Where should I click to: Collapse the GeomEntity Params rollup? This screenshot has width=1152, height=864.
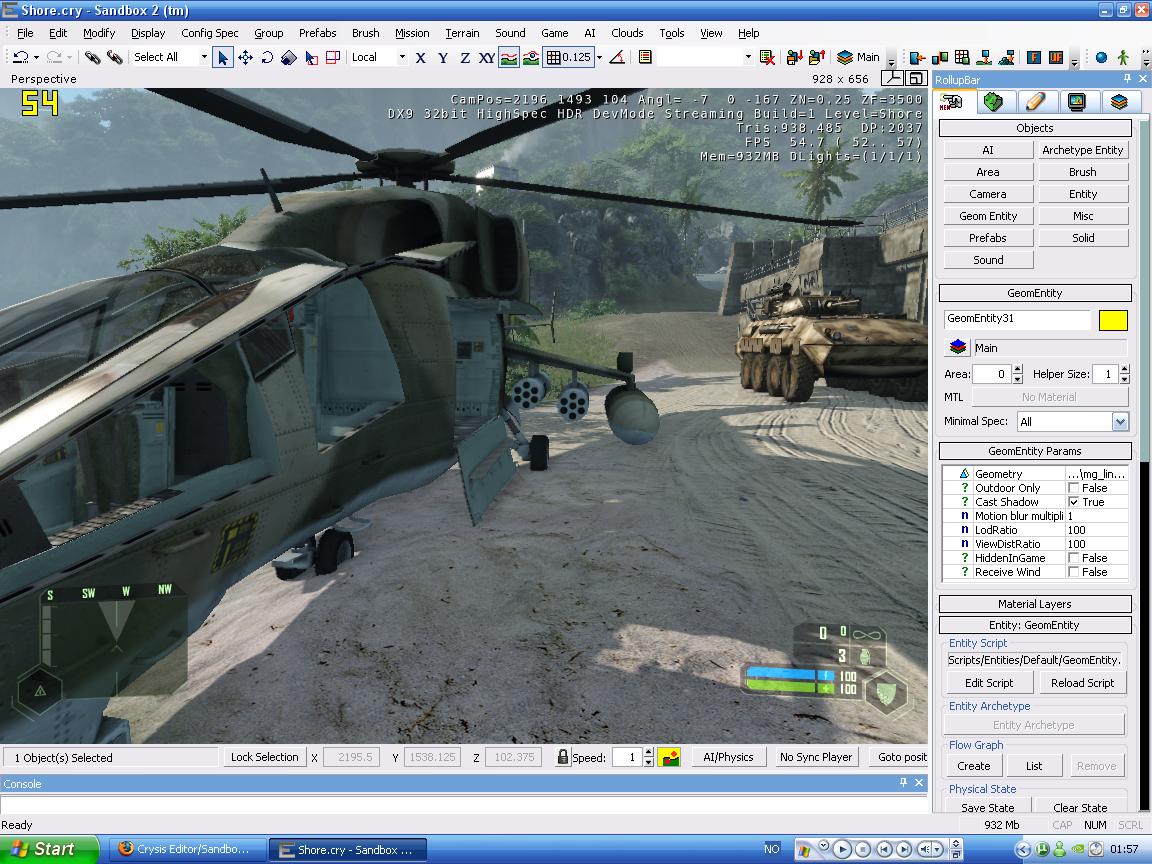[1034, 451]
